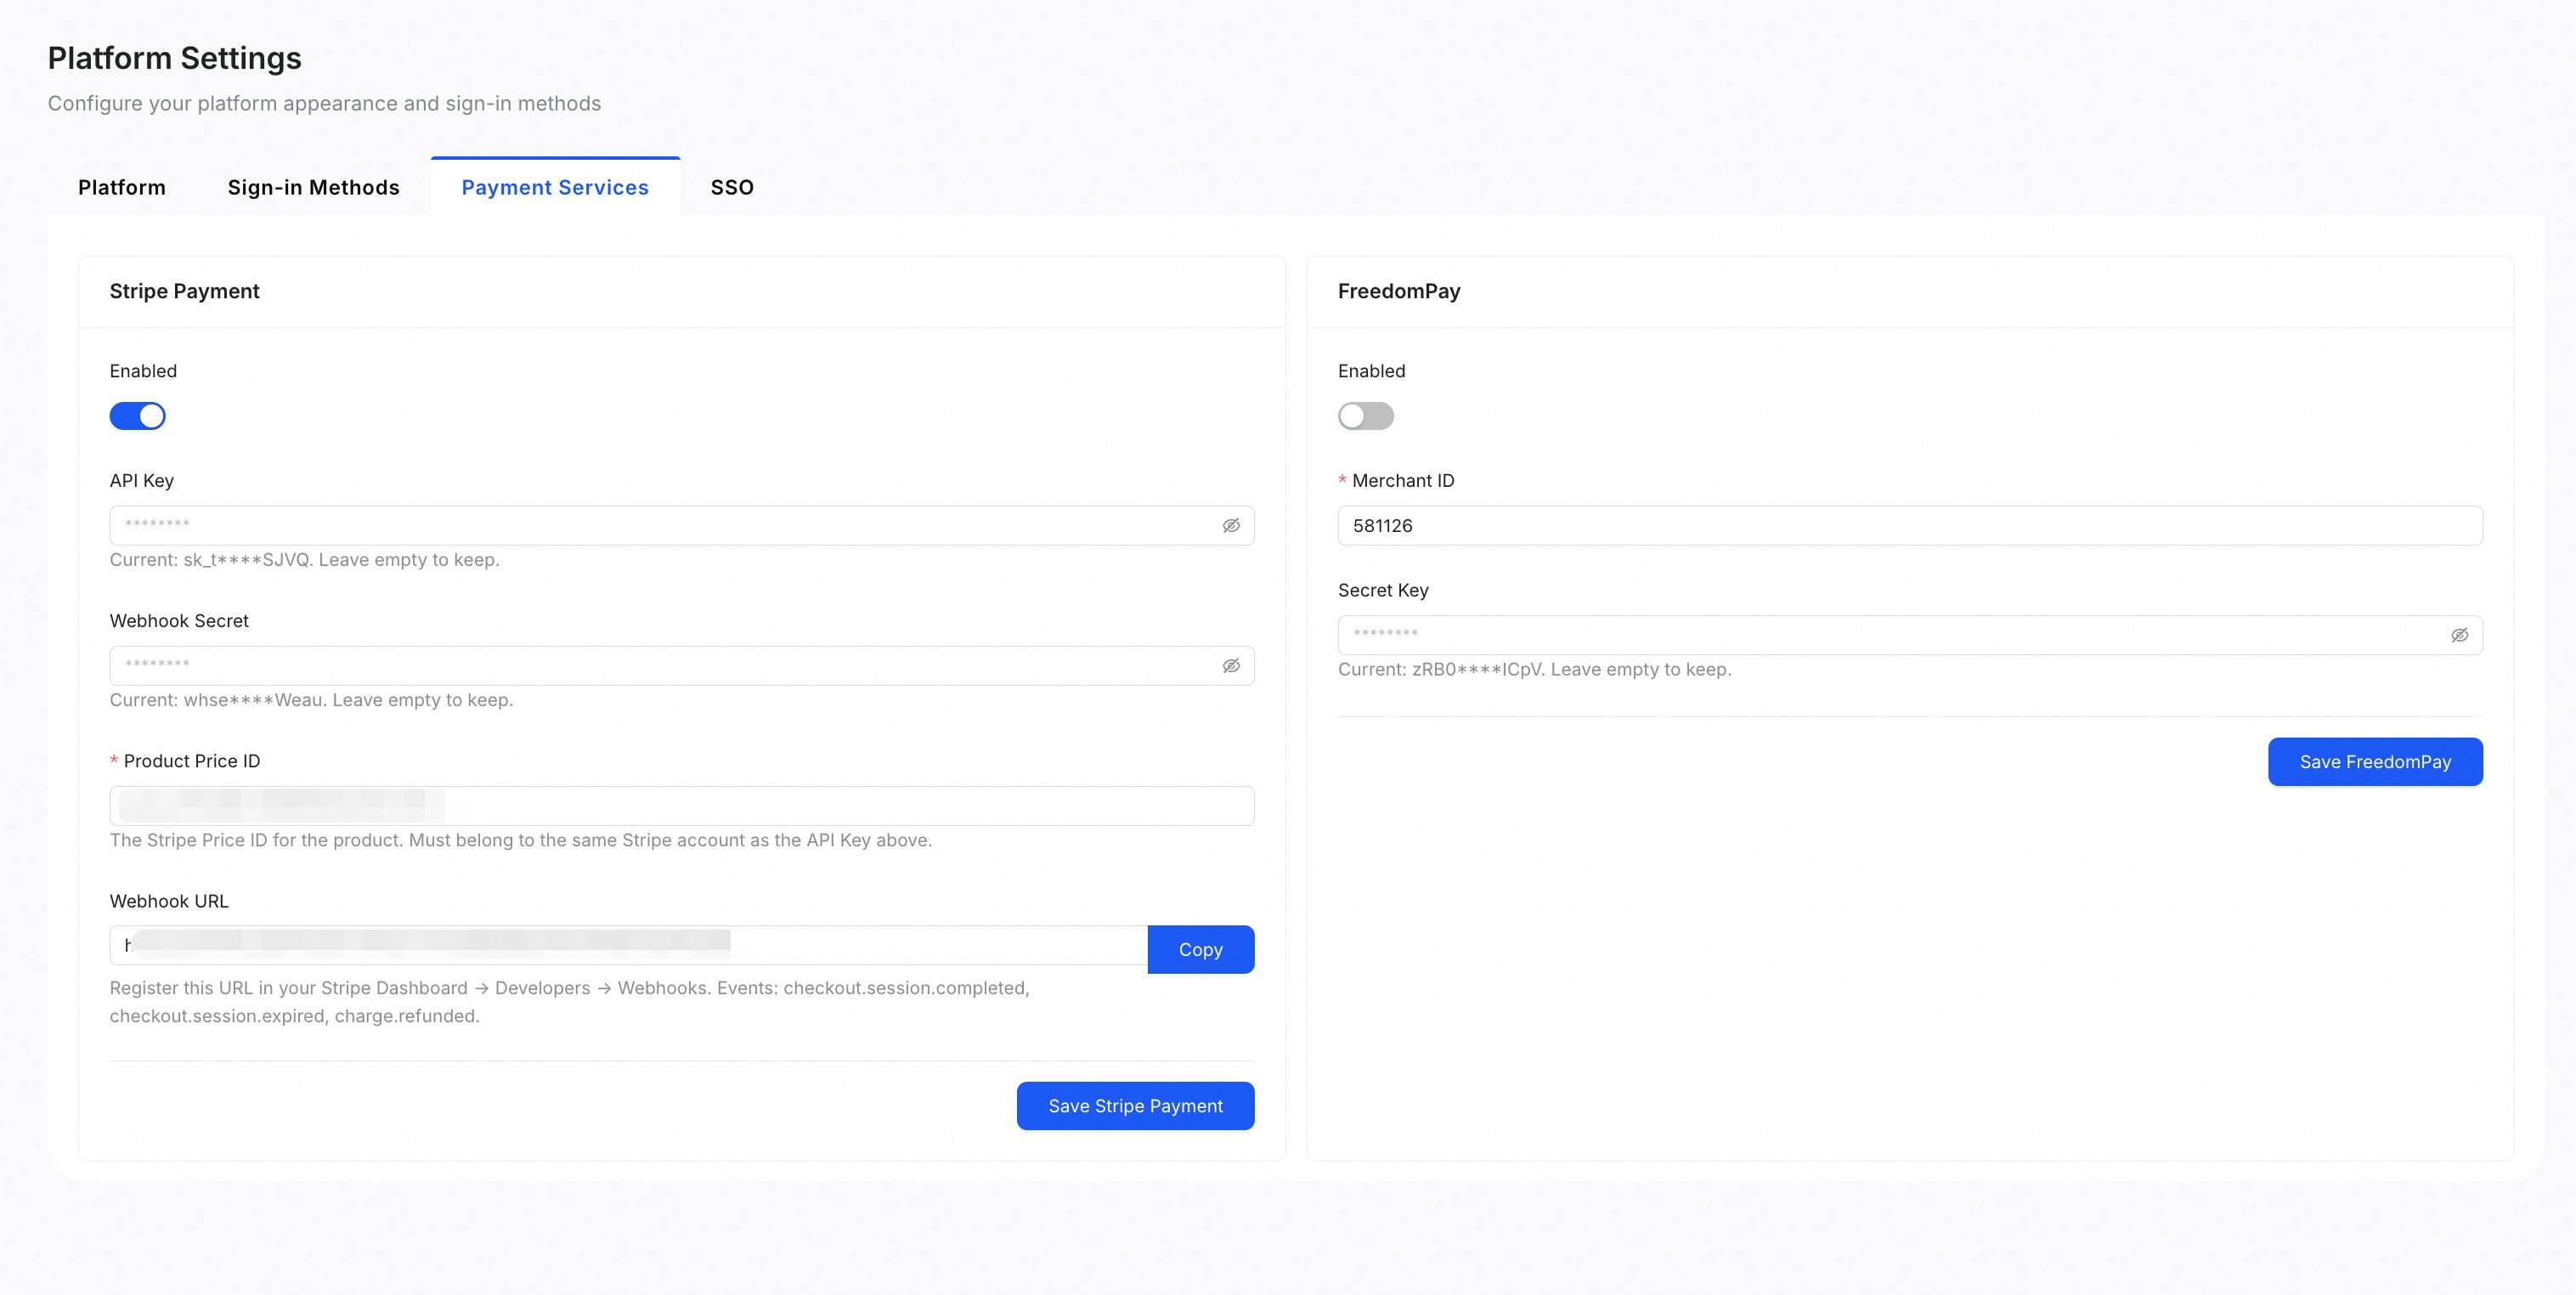2576x1295 pixels.
Task: Click the 'Register this URL' webhook instructions
Action: pos(569,1002)
